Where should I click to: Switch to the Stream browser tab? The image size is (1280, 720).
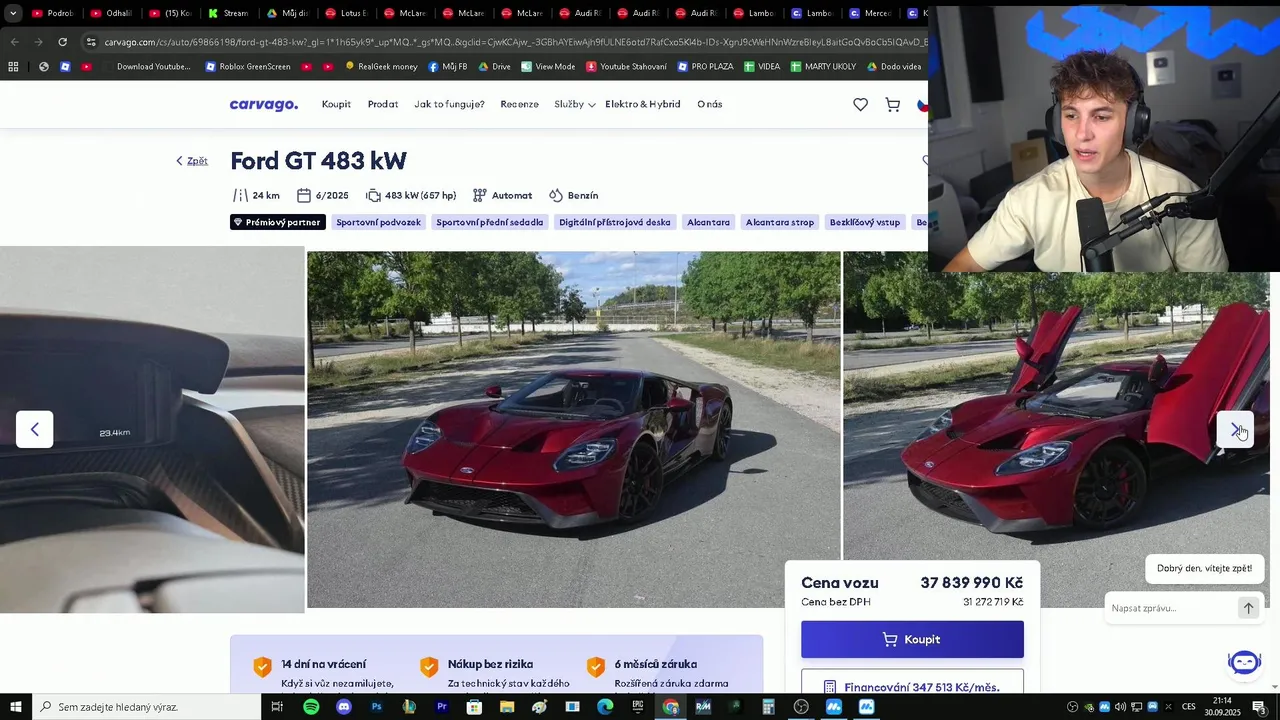[x=228, y=13]
